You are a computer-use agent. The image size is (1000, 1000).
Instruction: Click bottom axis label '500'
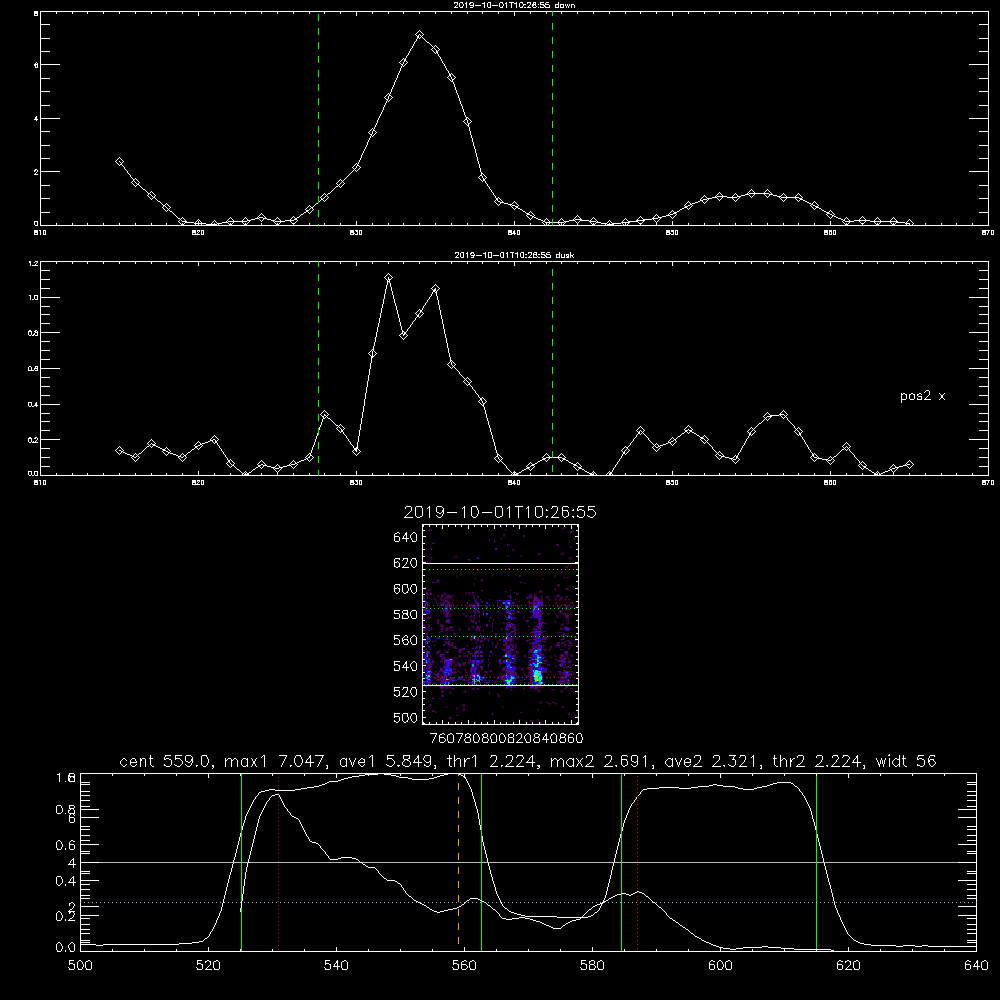click(80, 966)
